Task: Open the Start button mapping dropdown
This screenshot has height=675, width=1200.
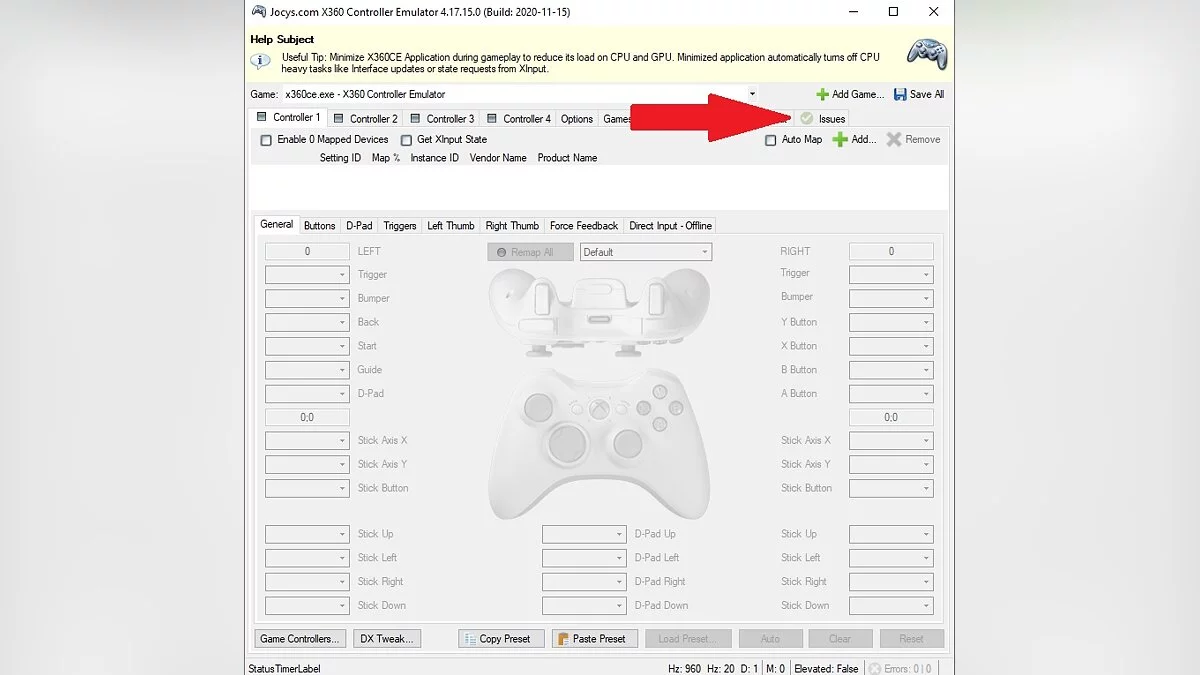Action: click(x=306, y=346)
